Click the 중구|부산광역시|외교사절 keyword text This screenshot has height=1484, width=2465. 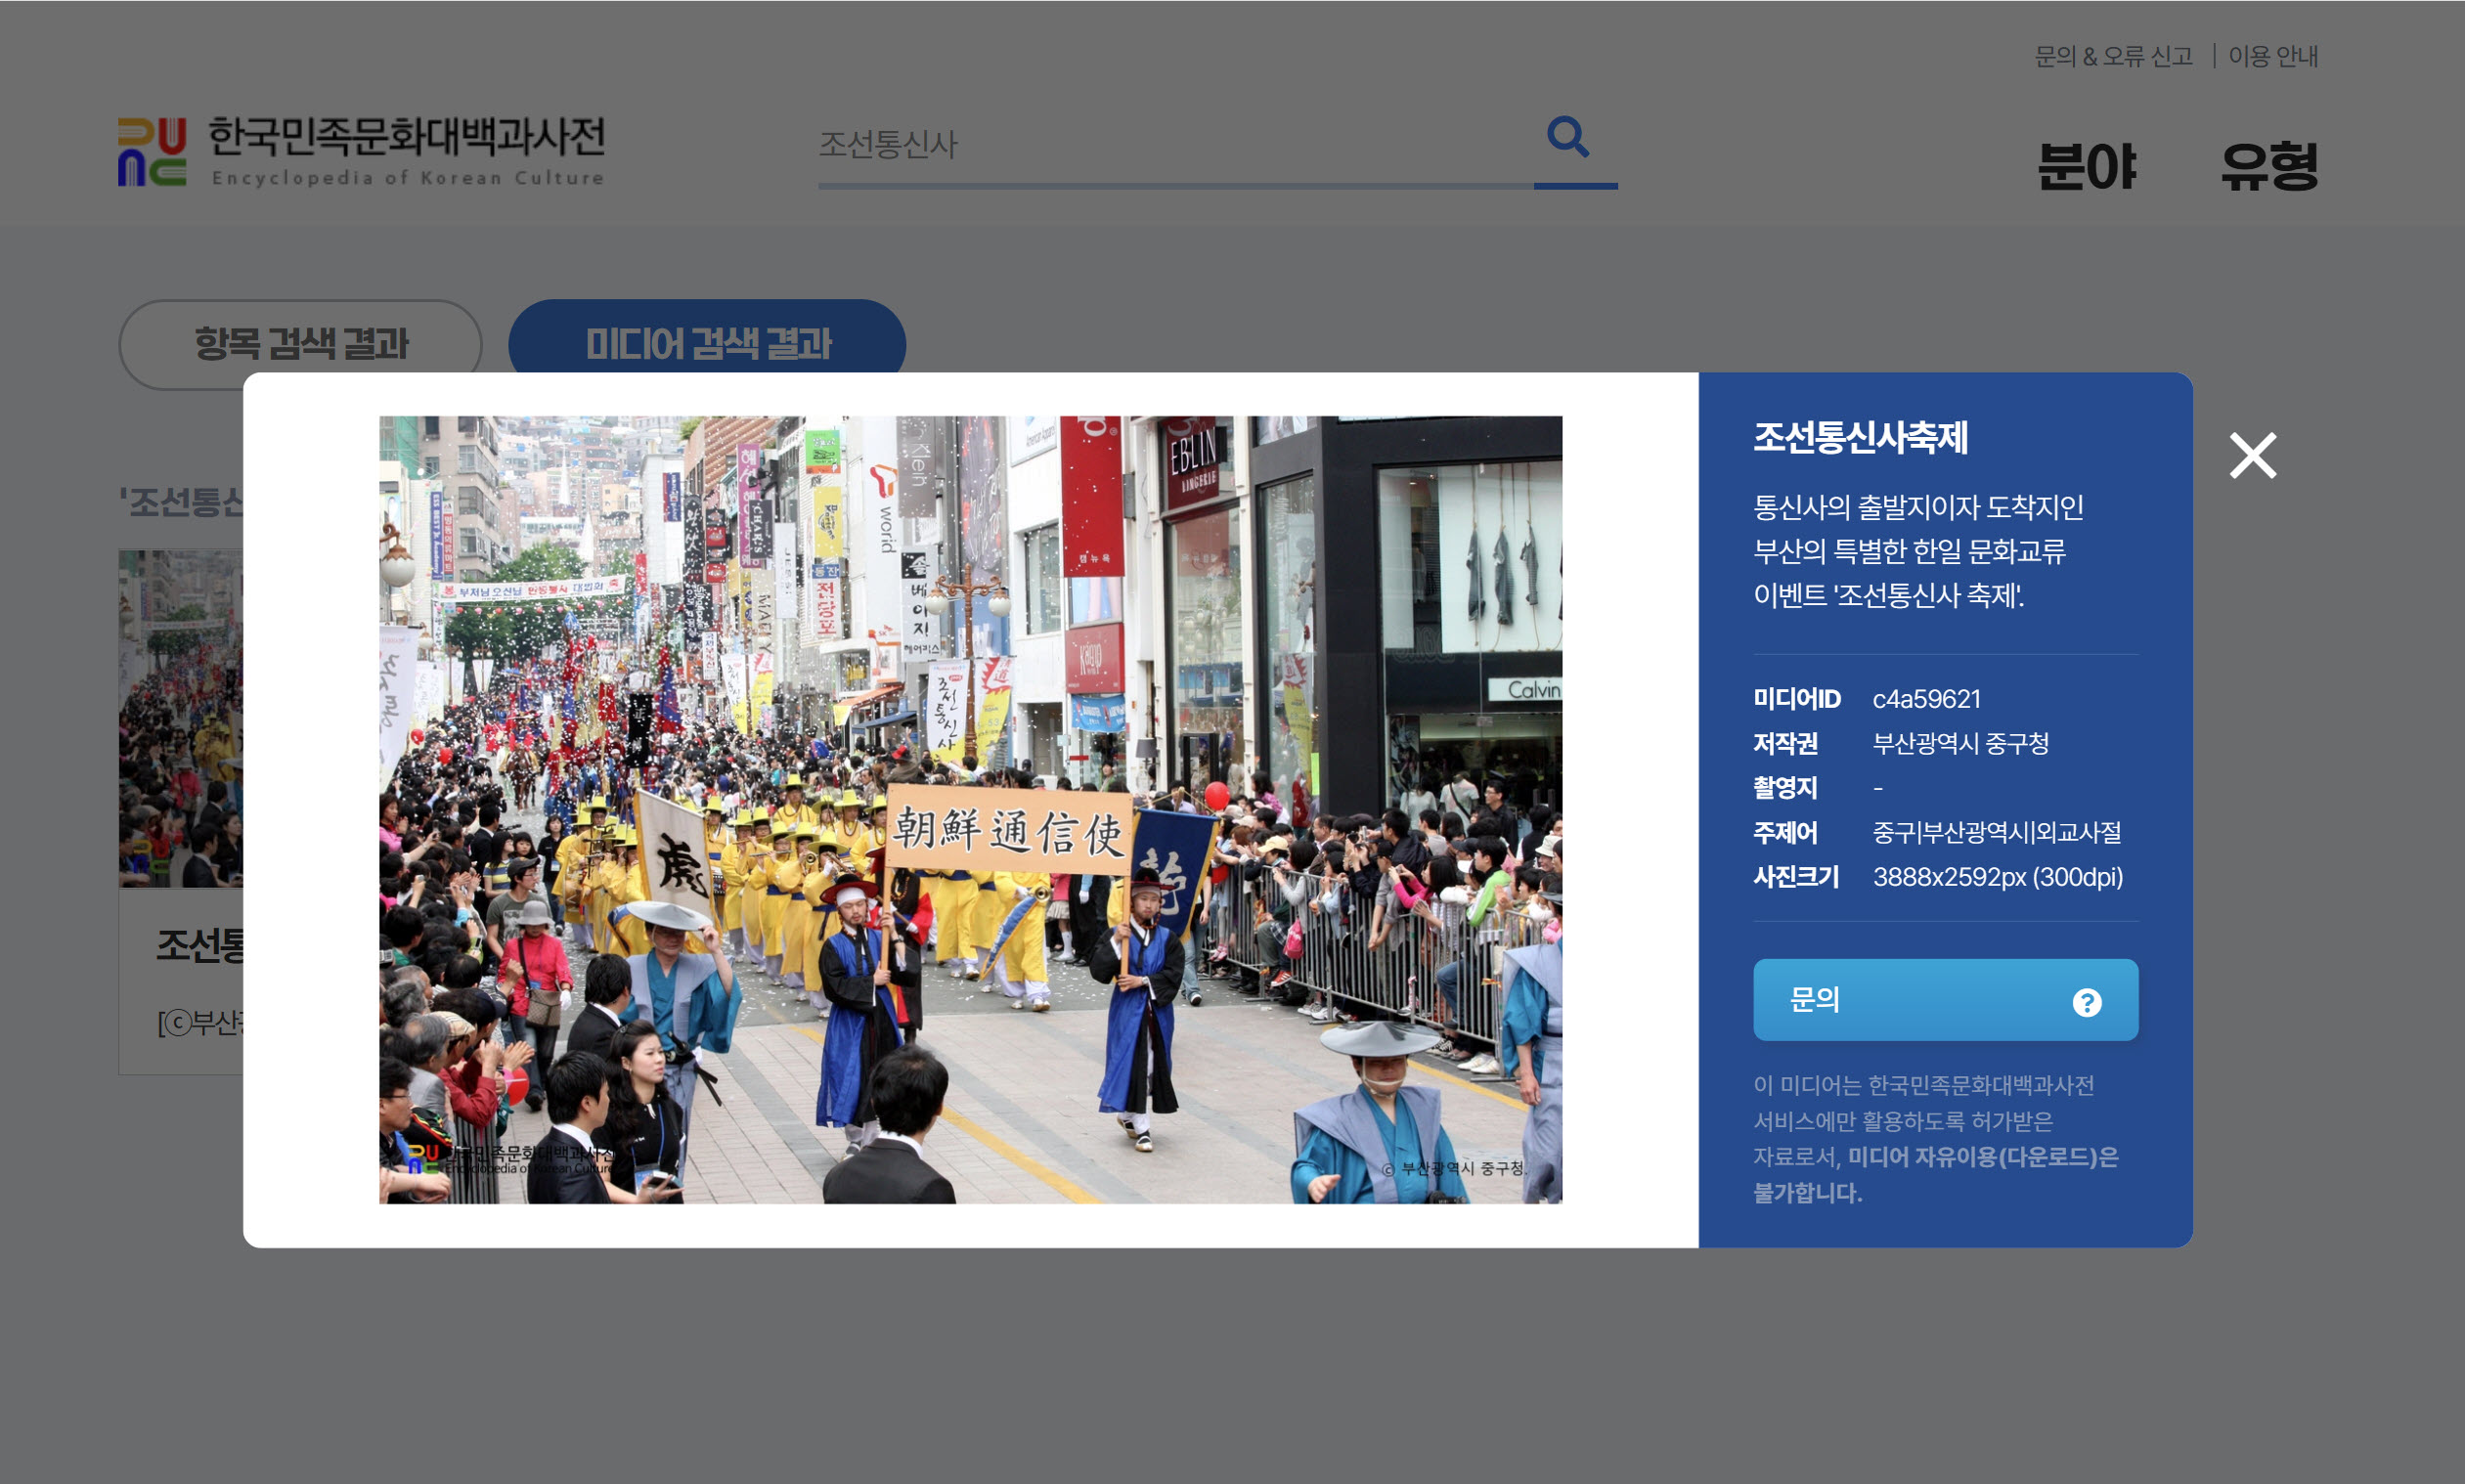(1996, 832)
